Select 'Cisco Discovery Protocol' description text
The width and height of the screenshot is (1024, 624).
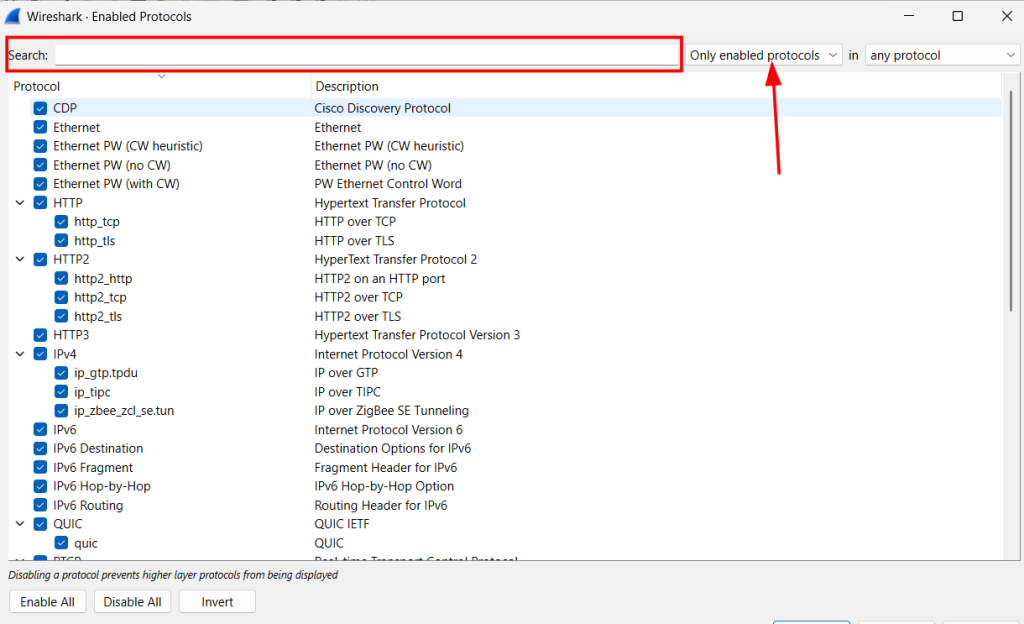(x=383, y=108)
